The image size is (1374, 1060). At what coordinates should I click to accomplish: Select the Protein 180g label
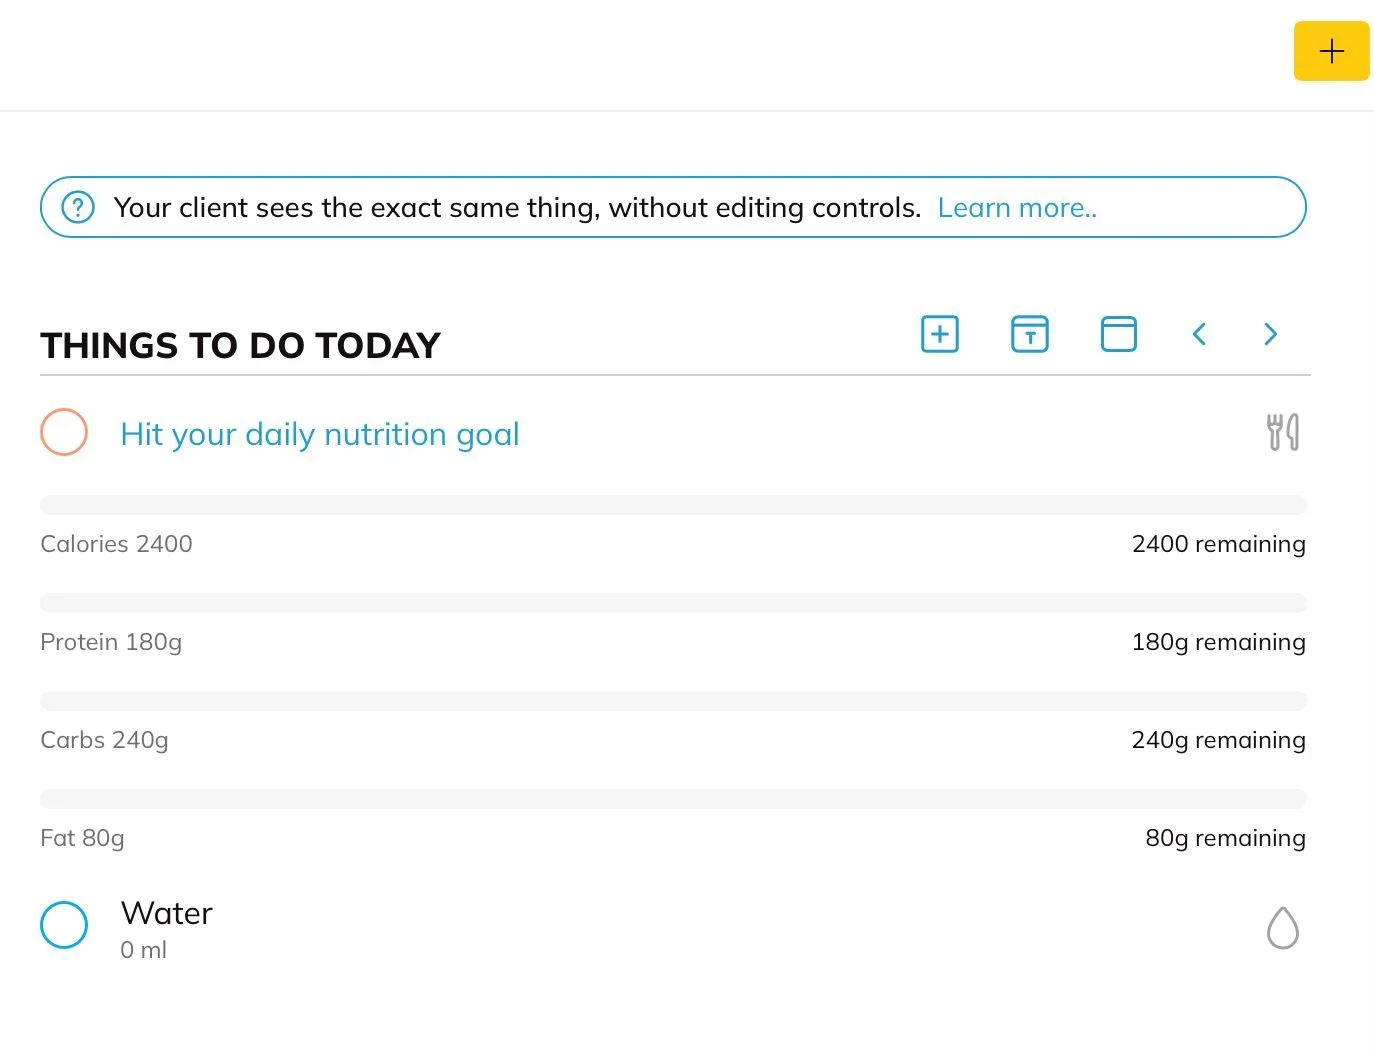(111, 642)
